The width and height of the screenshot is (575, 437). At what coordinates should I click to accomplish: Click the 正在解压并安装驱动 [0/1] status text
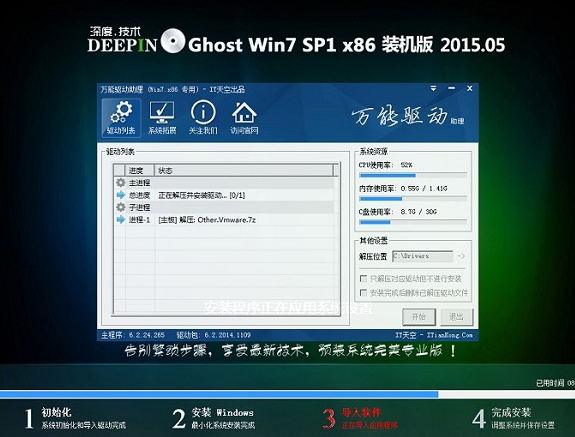201,195
